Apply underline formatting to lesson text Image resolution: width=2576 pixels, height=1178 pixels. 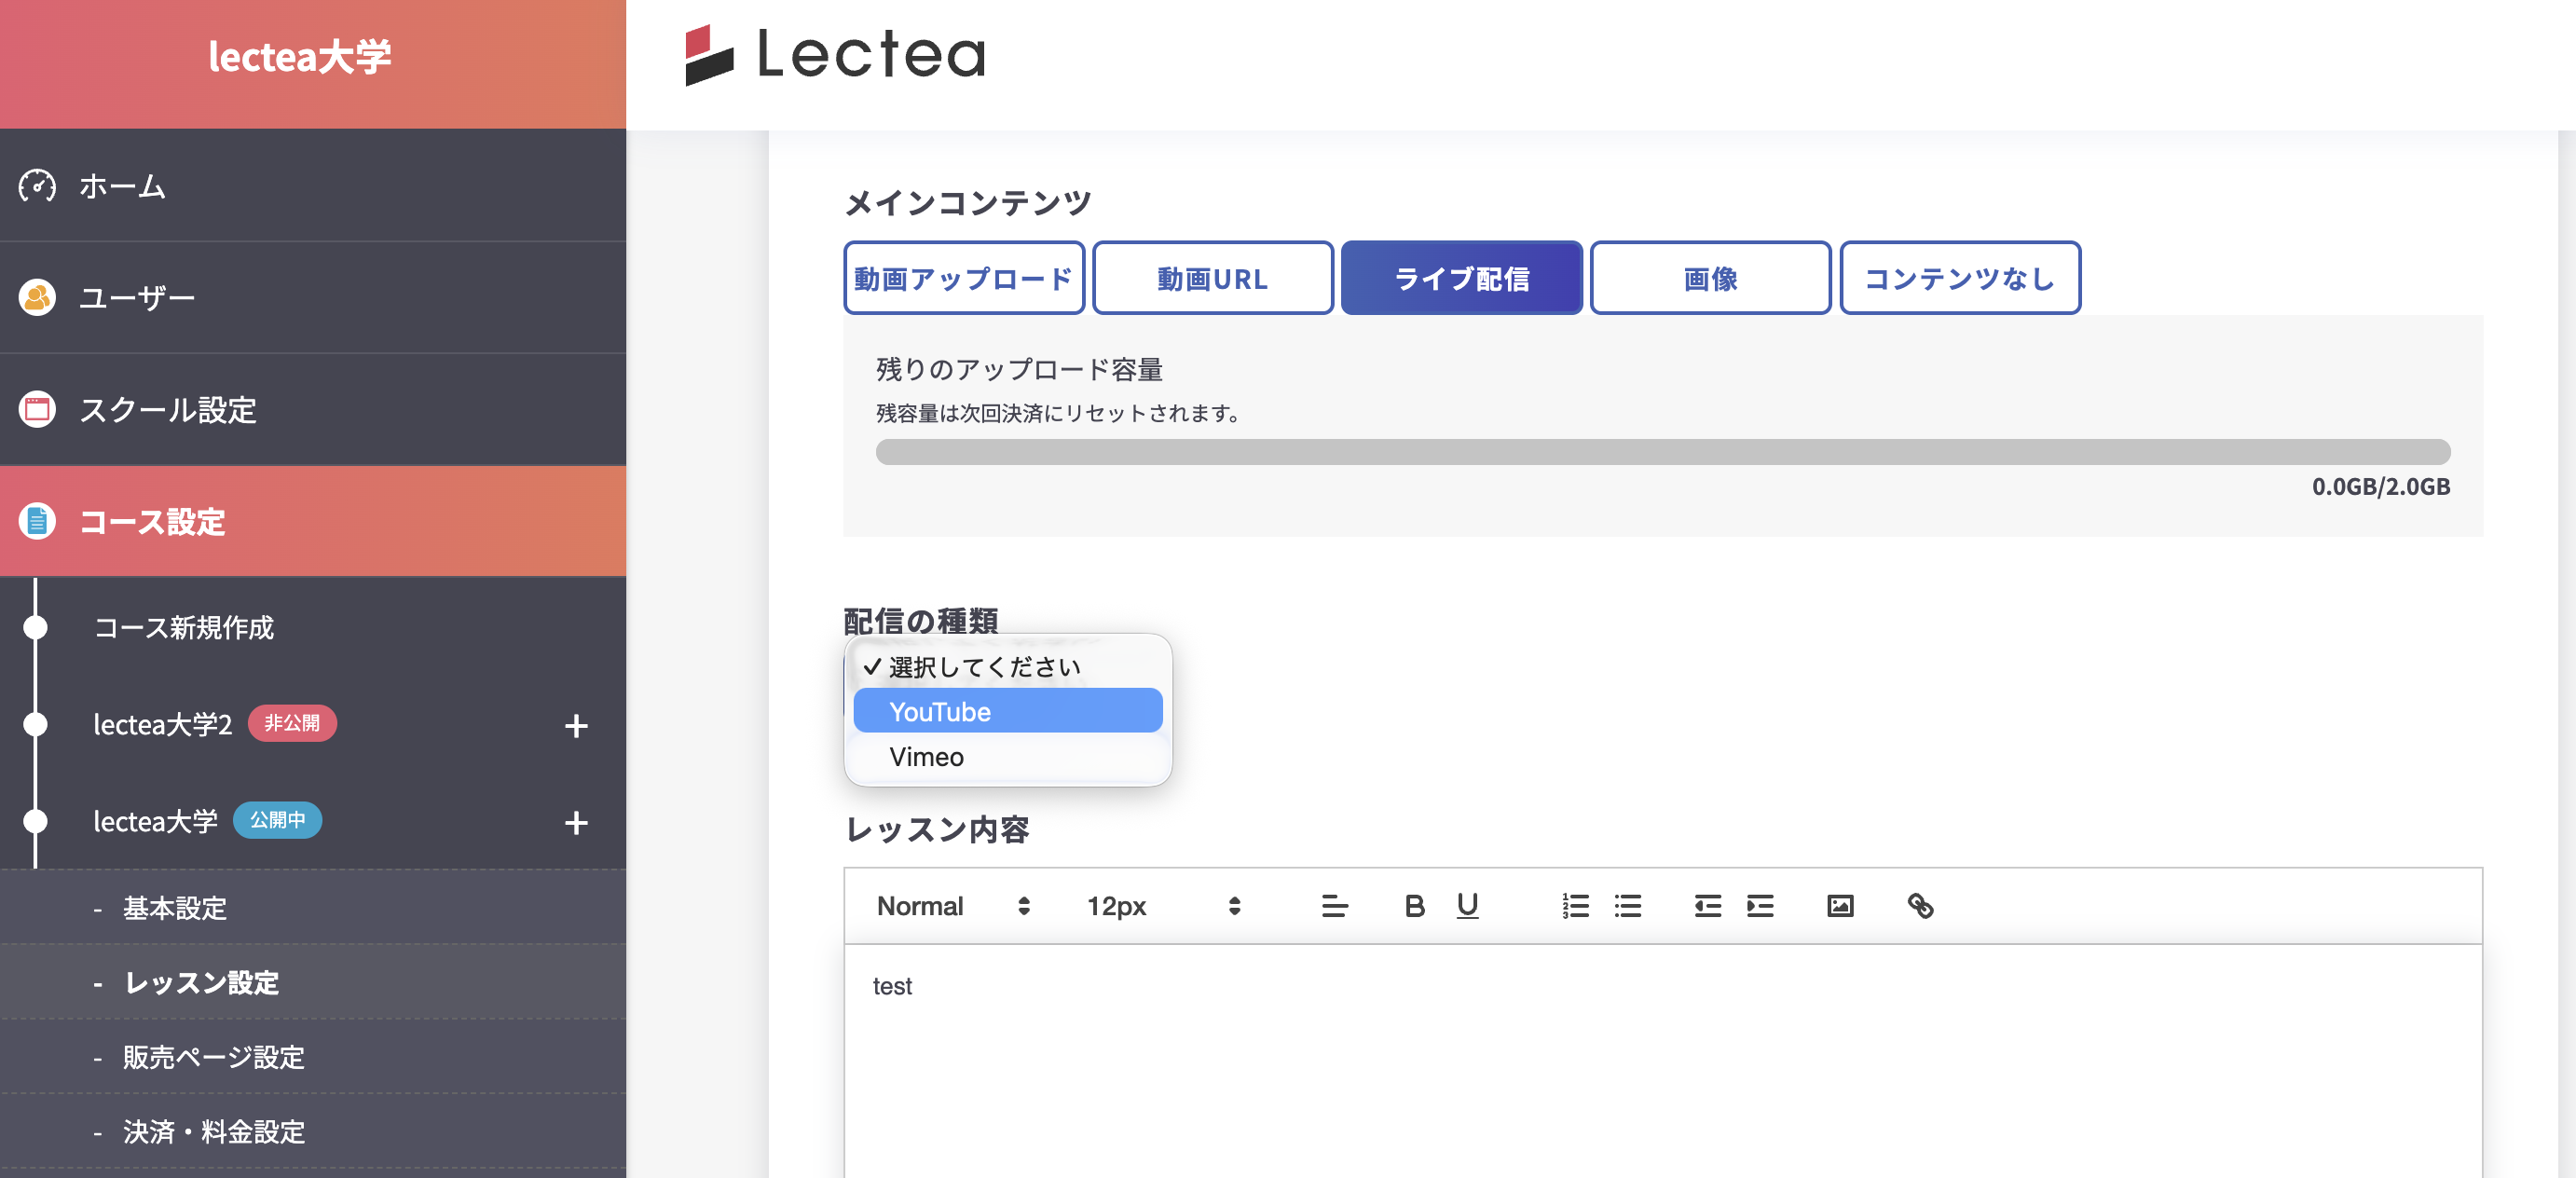point(1467,906)
